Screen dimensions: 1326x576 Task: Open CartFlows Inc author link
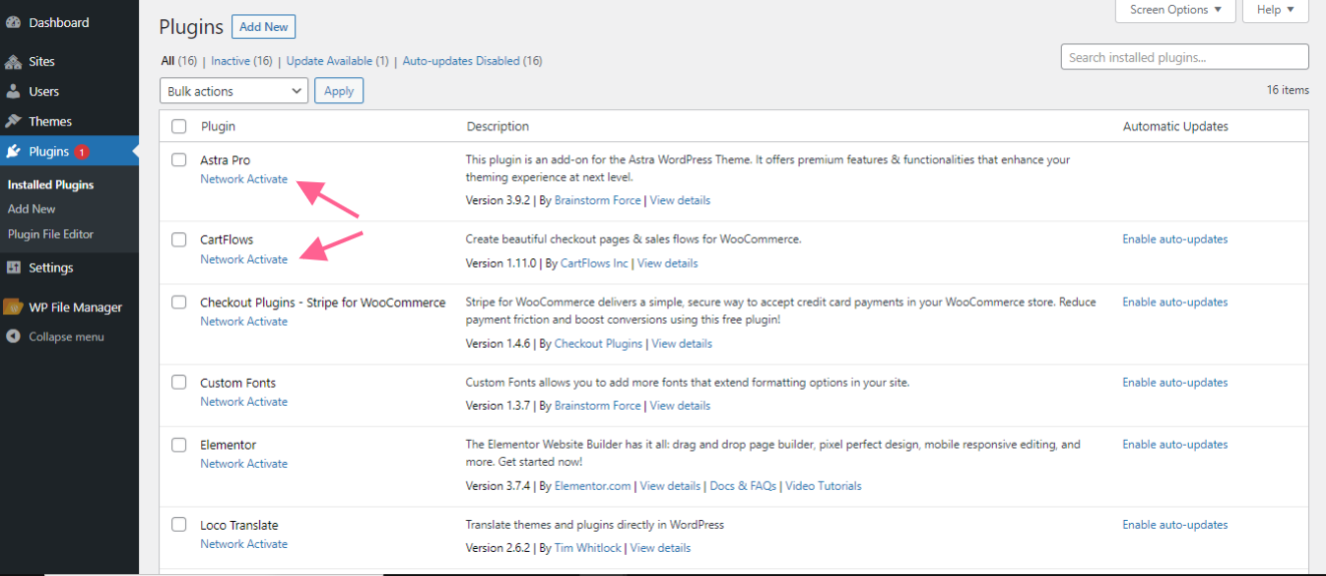click(x=594, y=263)
